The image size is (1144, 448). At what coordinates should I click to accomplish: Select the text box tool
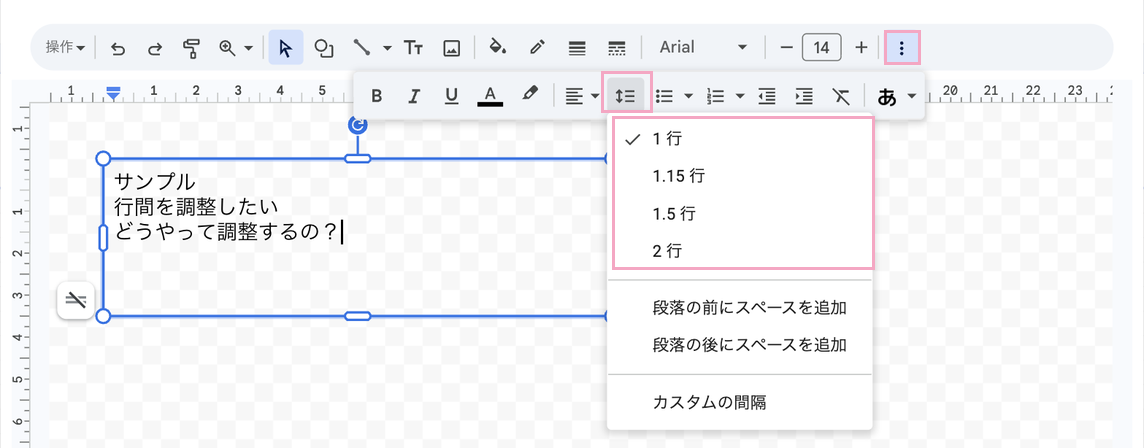point(414,48)
